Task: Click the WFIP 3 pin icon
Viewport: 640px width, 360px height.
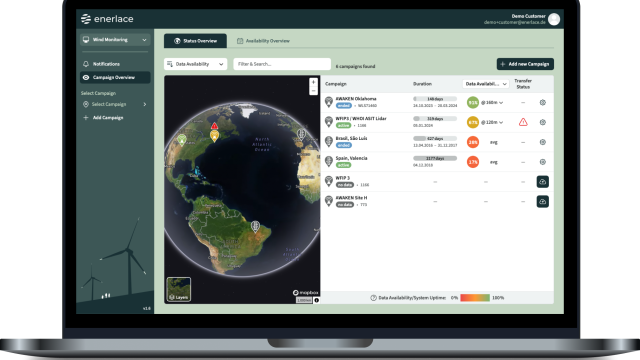Action: pos(329,181)
